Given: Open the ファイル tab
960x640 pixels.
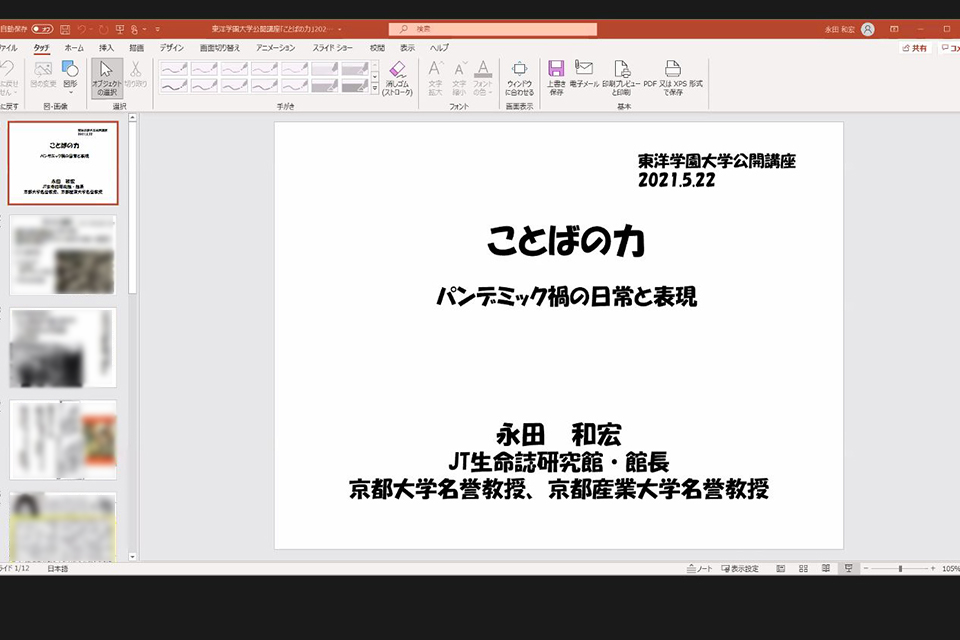Looking at the screenshot, I should 9,48.
